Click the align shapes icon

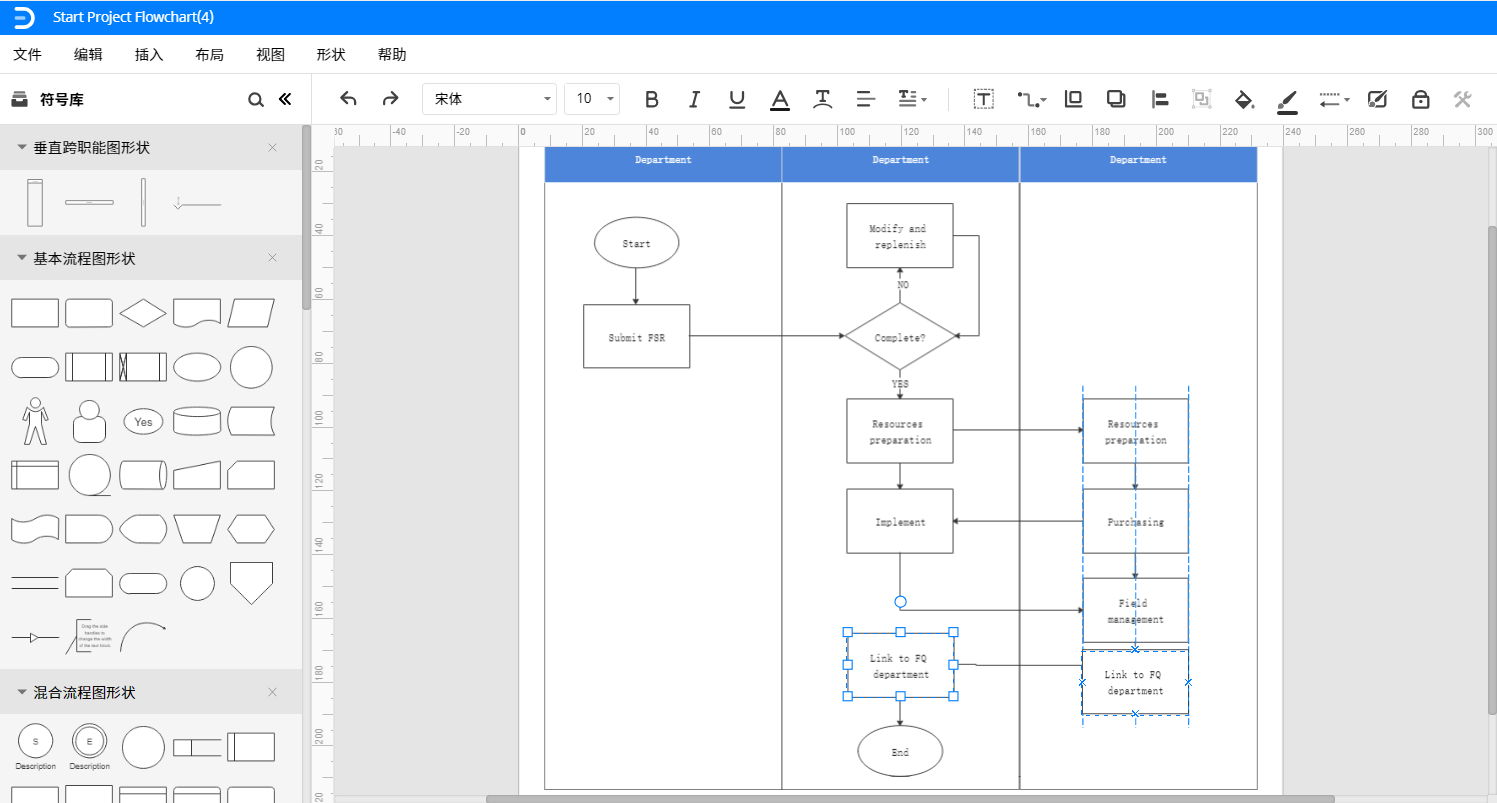click(x=1160, y=98)
